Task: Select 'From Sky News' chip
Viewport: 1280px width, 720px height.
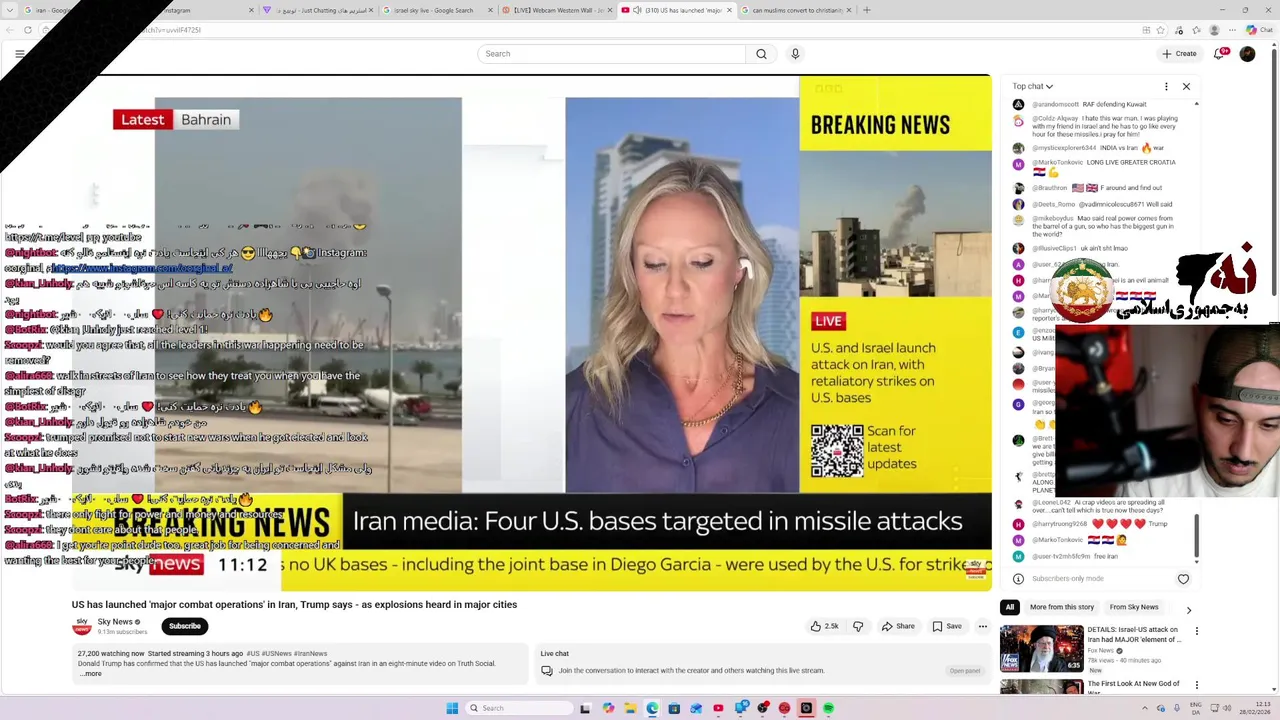Action: [1134, 607]
